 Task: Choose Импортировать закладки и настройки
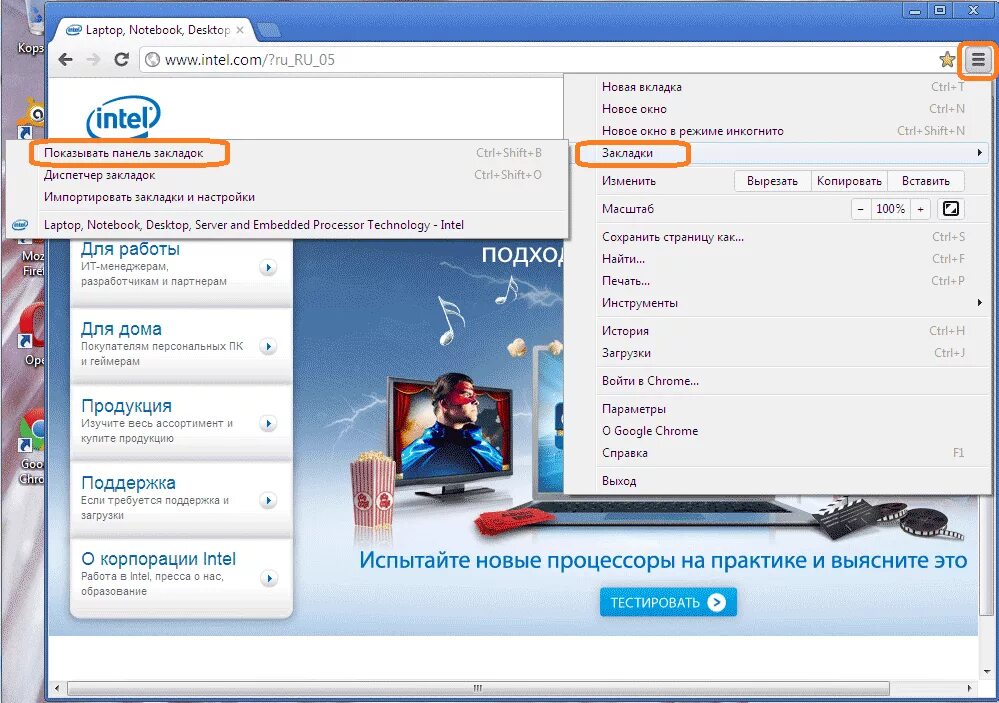point(287,197)
